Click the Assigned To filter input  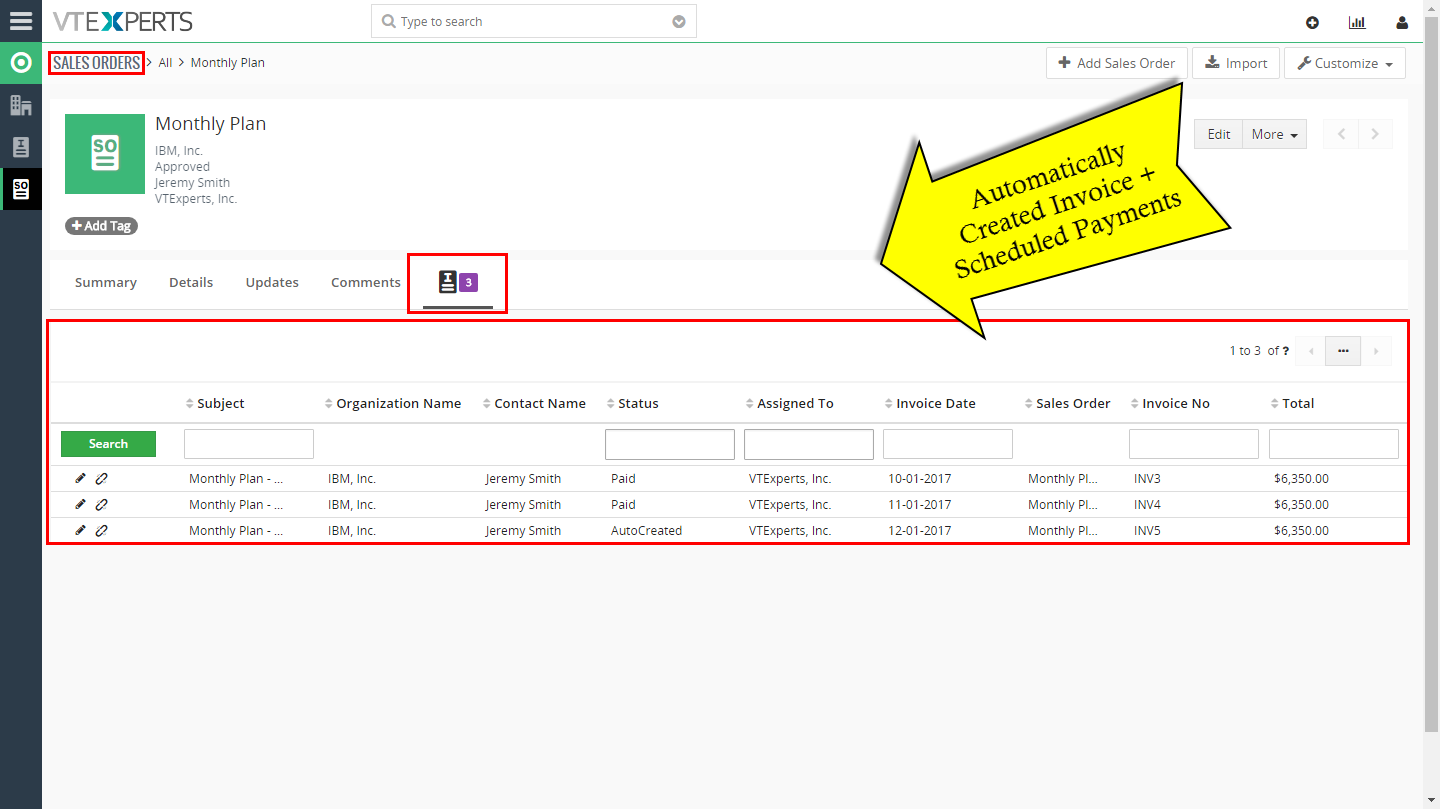click(809, 444)
